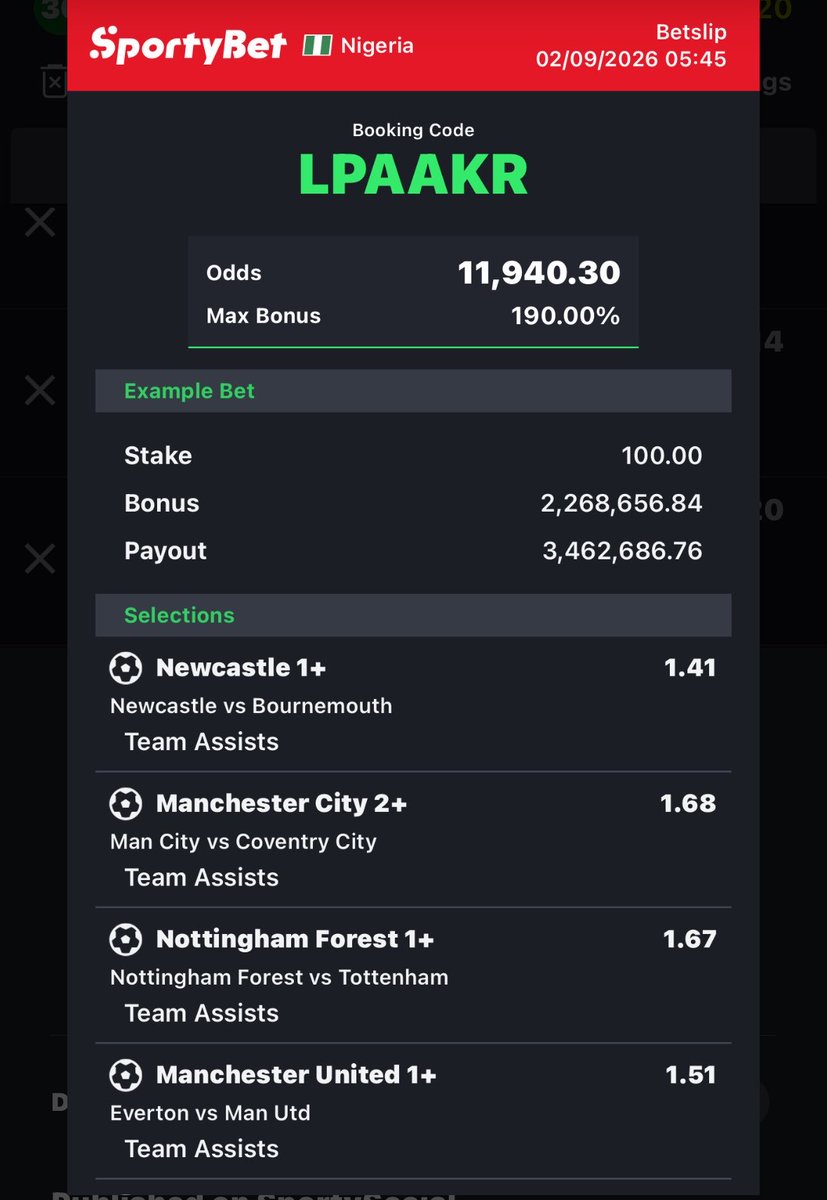Image resolution: width=827 pixels, height=1200 pixels.
Task: Tap the Manchester City 2+ football icon
Action: coord(125,803)
